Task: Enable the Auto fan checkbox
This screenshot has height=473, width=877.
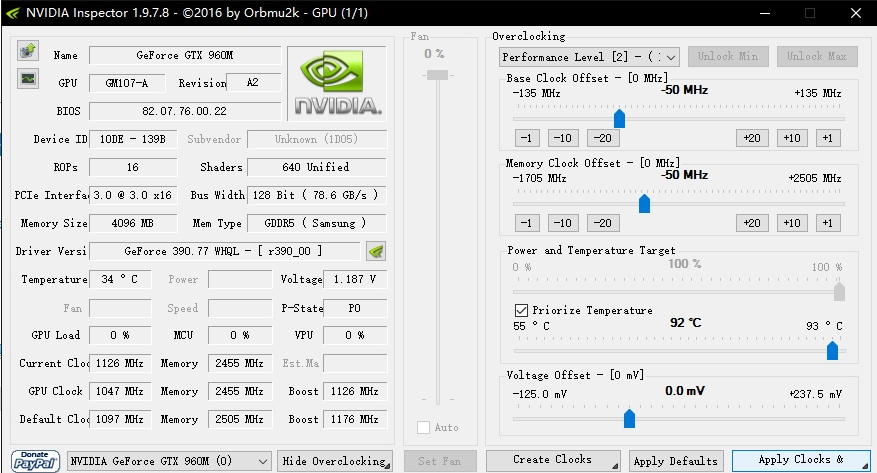Action: [x=423, y=428]
